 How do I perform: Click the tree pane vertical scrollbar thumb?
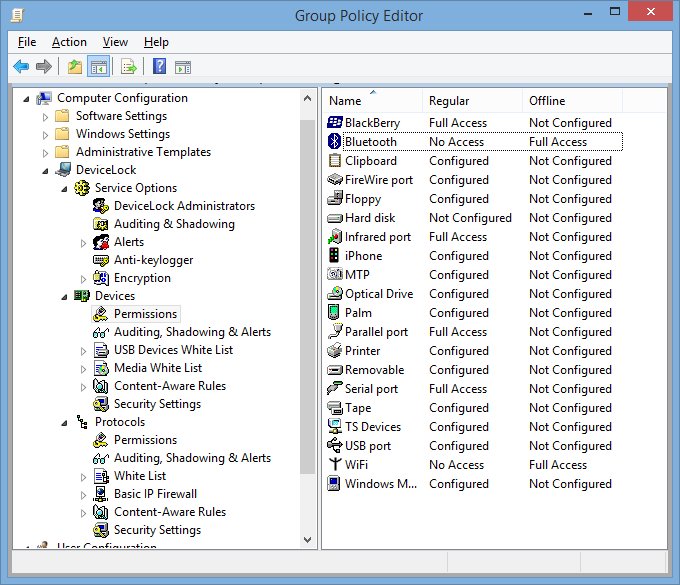coord(307,297)
